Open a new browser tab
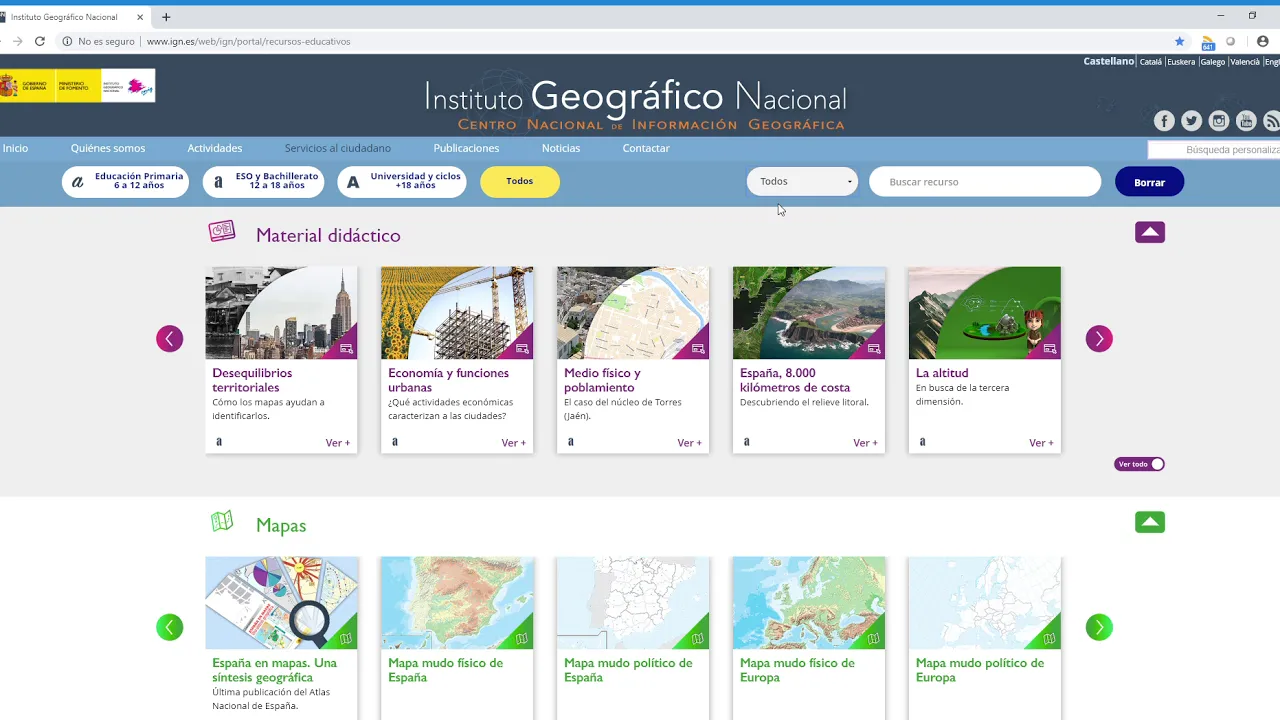1280x720 pixels. point(166,17)
